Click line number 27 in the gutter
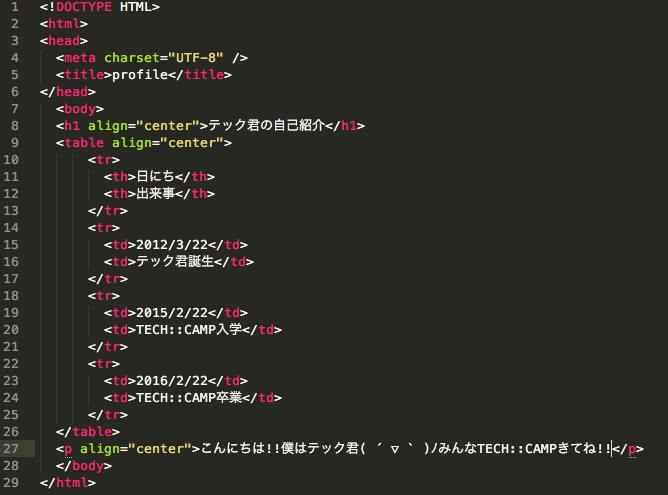 coord(12,449)
